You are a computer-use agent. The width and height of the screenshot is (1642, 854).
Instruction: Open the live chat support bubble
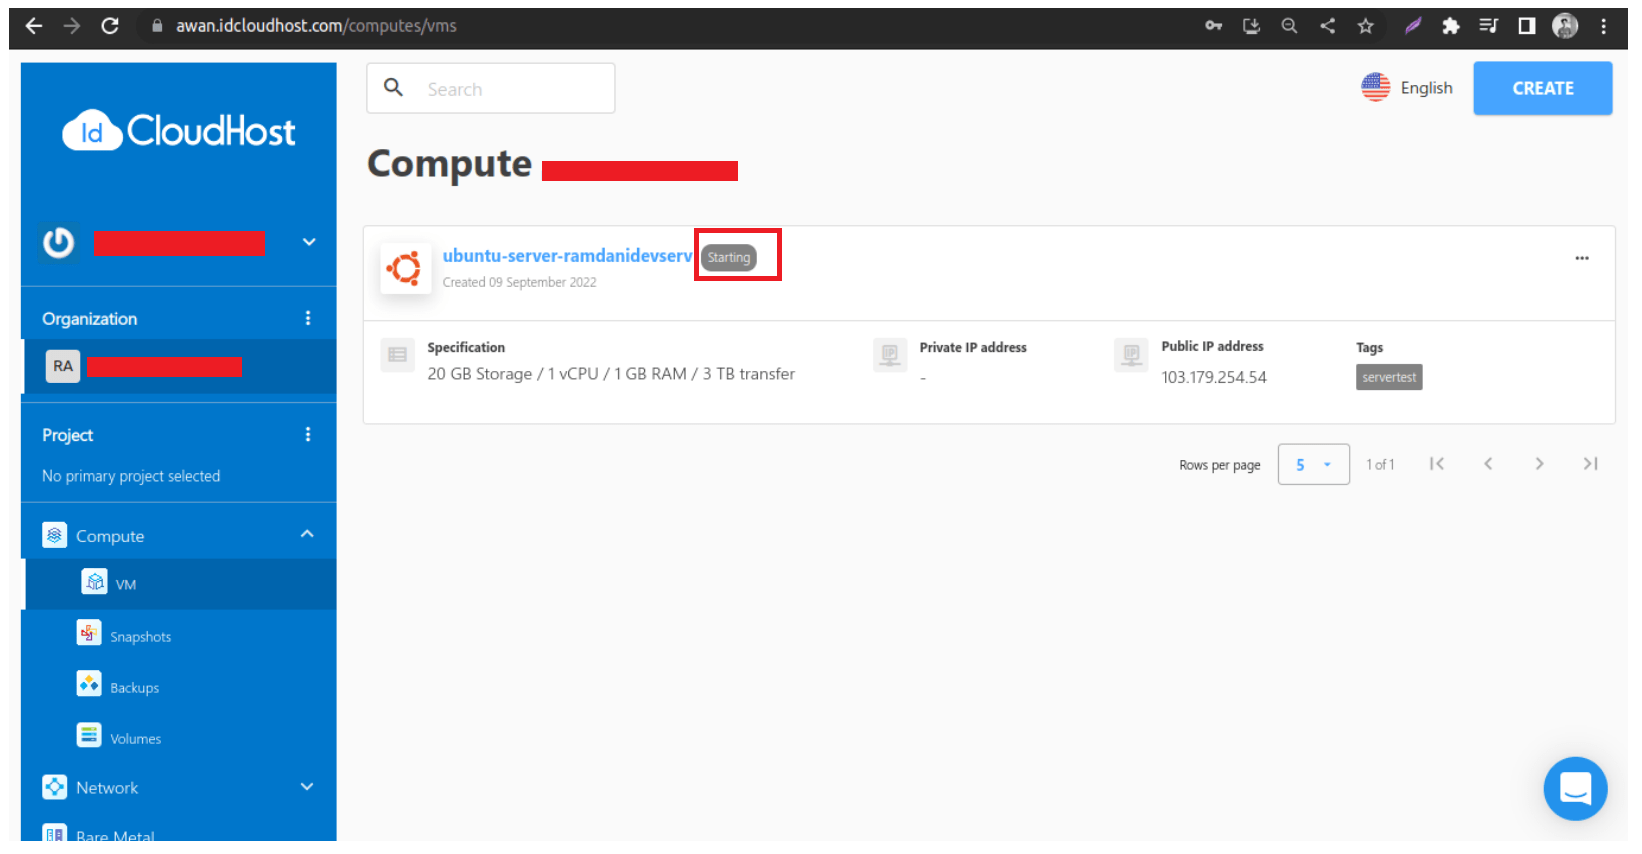pyautogui.click(x=1574, y=788)
